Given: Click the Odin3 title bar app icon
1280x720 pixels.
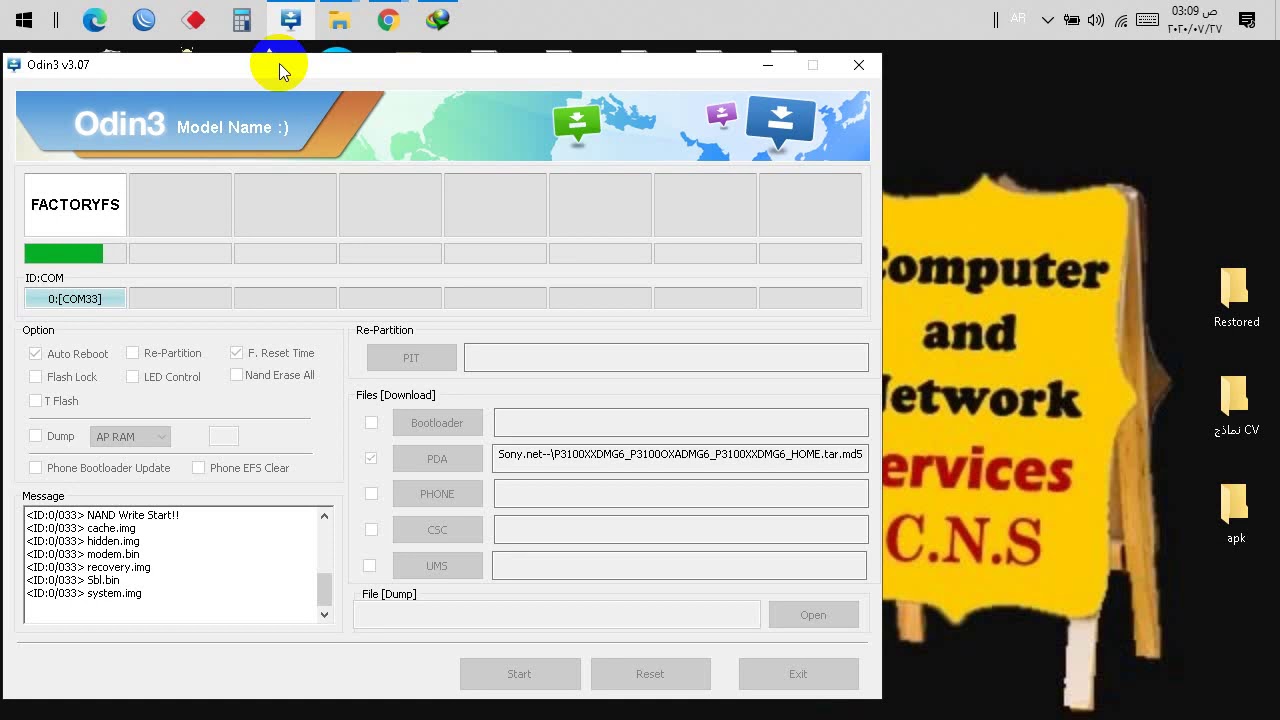Looking at the screenshot, I should tap(14, 65).
